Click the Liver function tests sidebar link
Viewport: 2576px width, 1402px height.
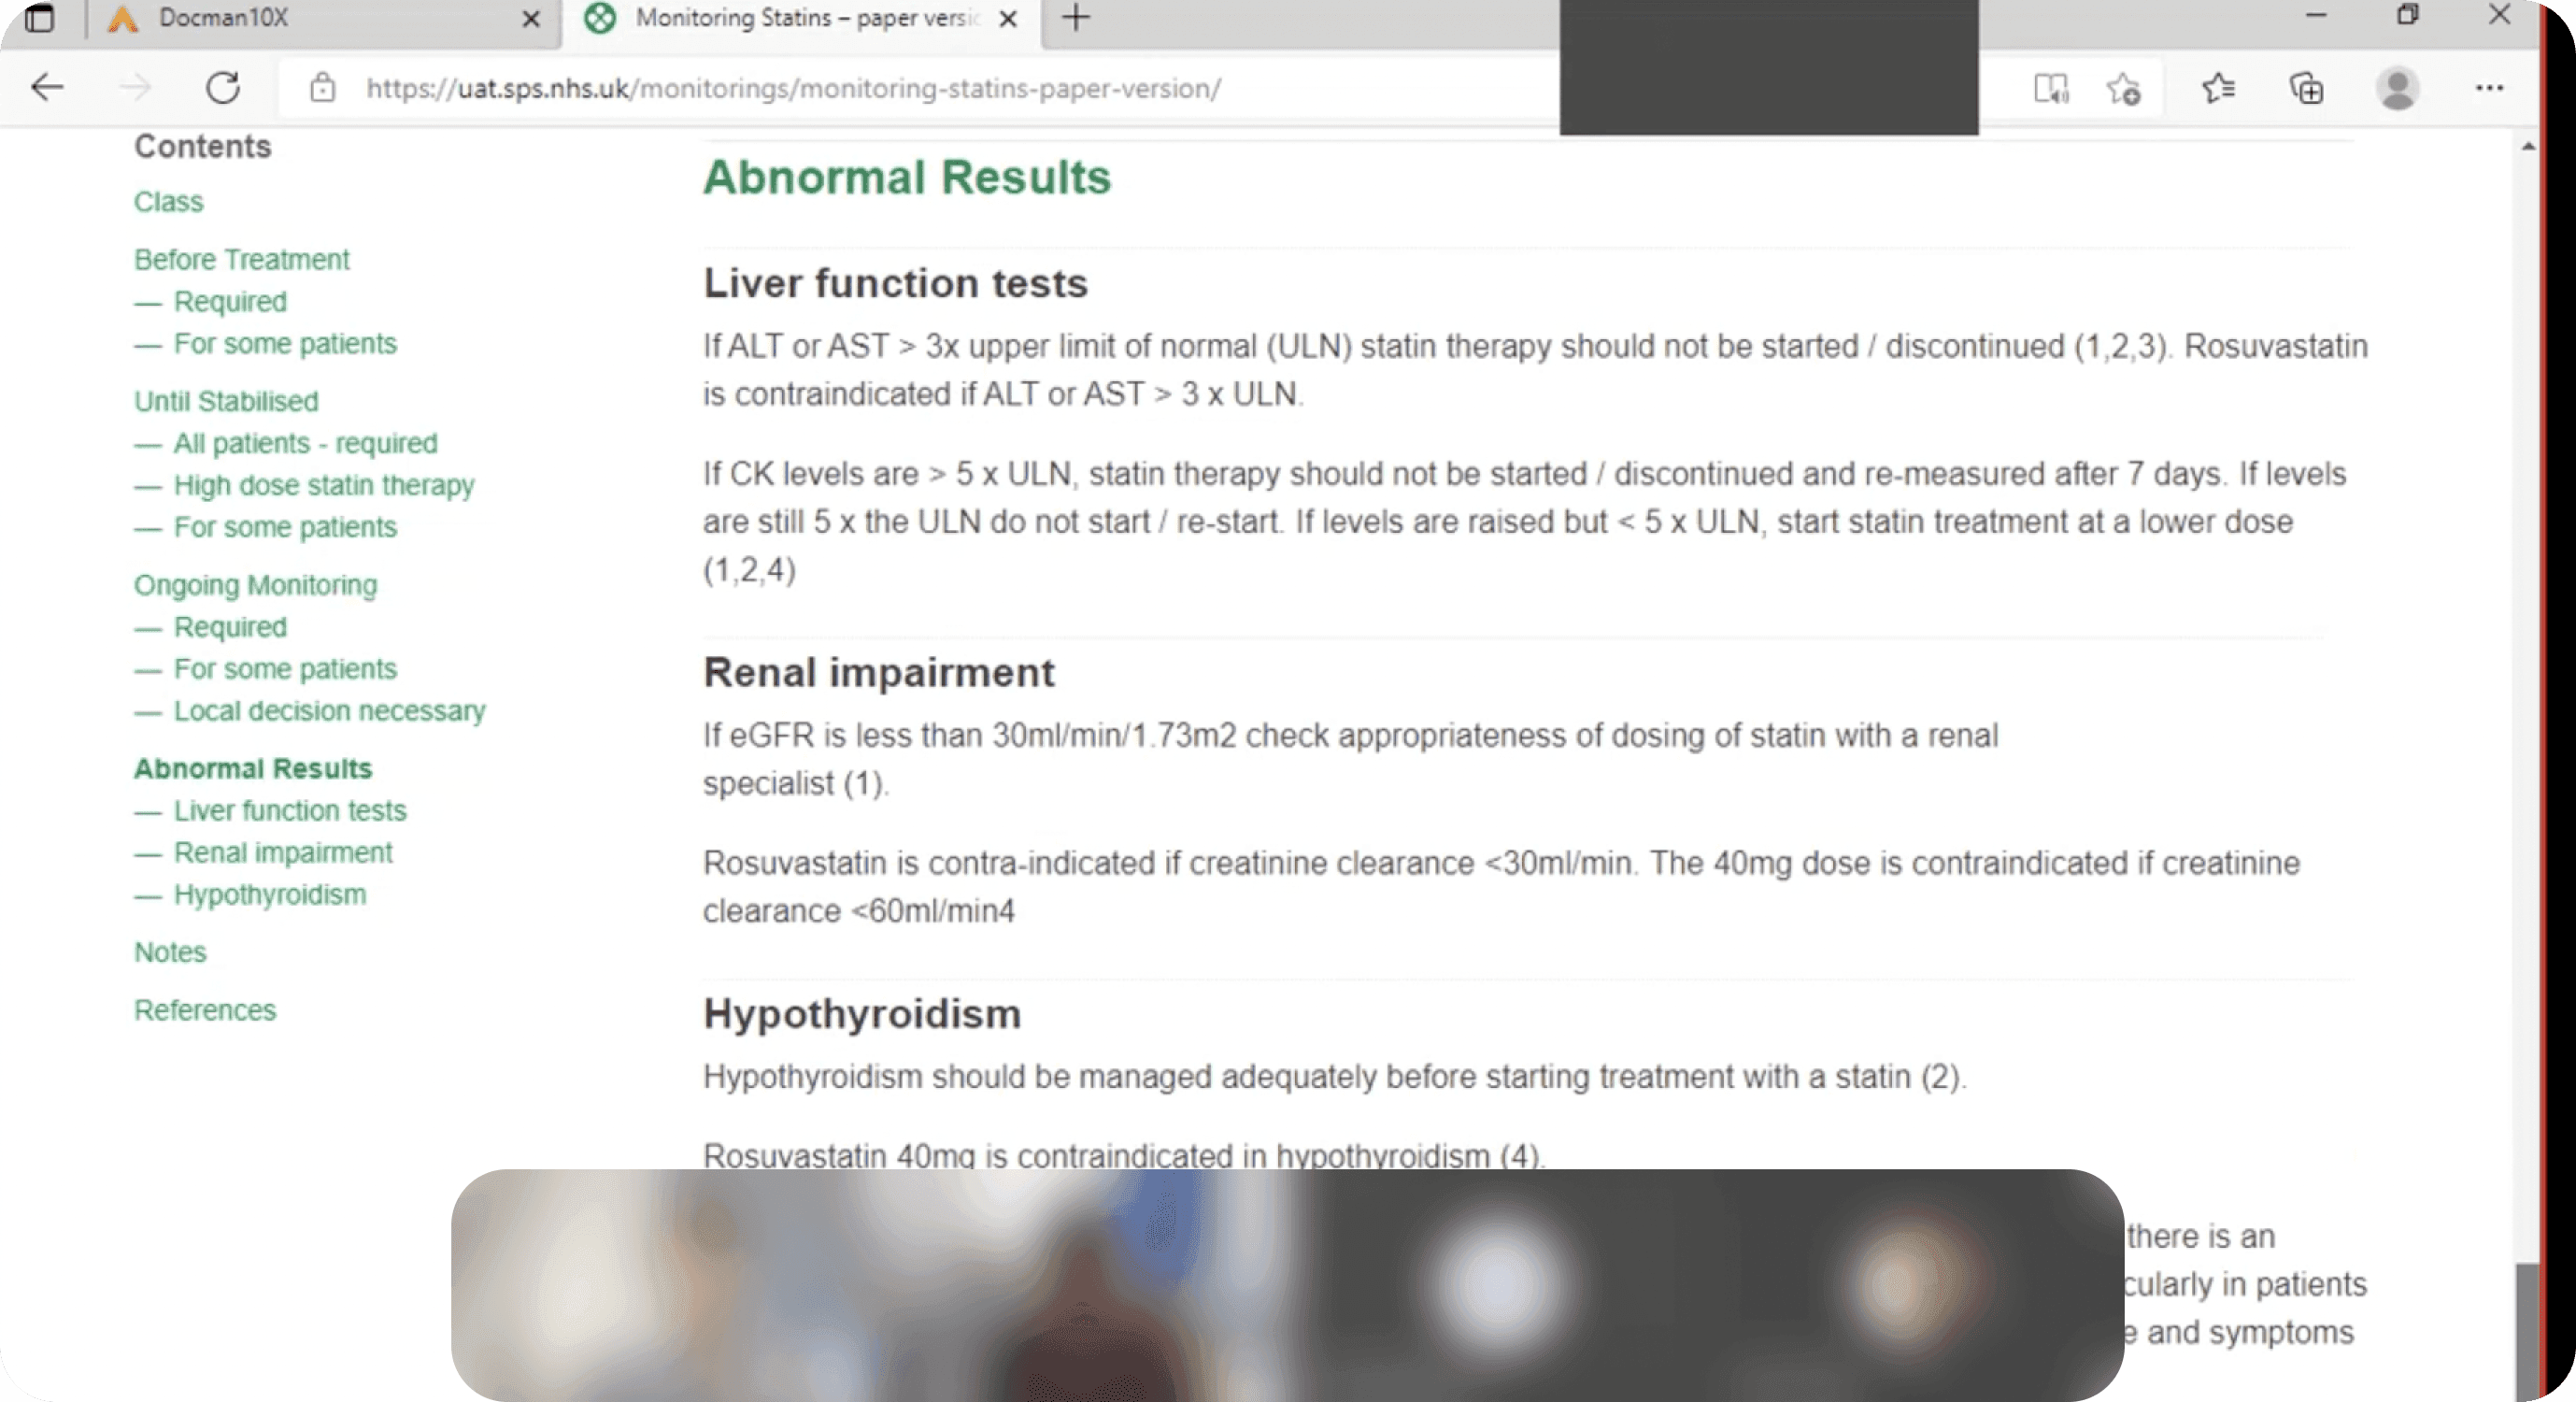pyautogui.click(x=290, y=809)
